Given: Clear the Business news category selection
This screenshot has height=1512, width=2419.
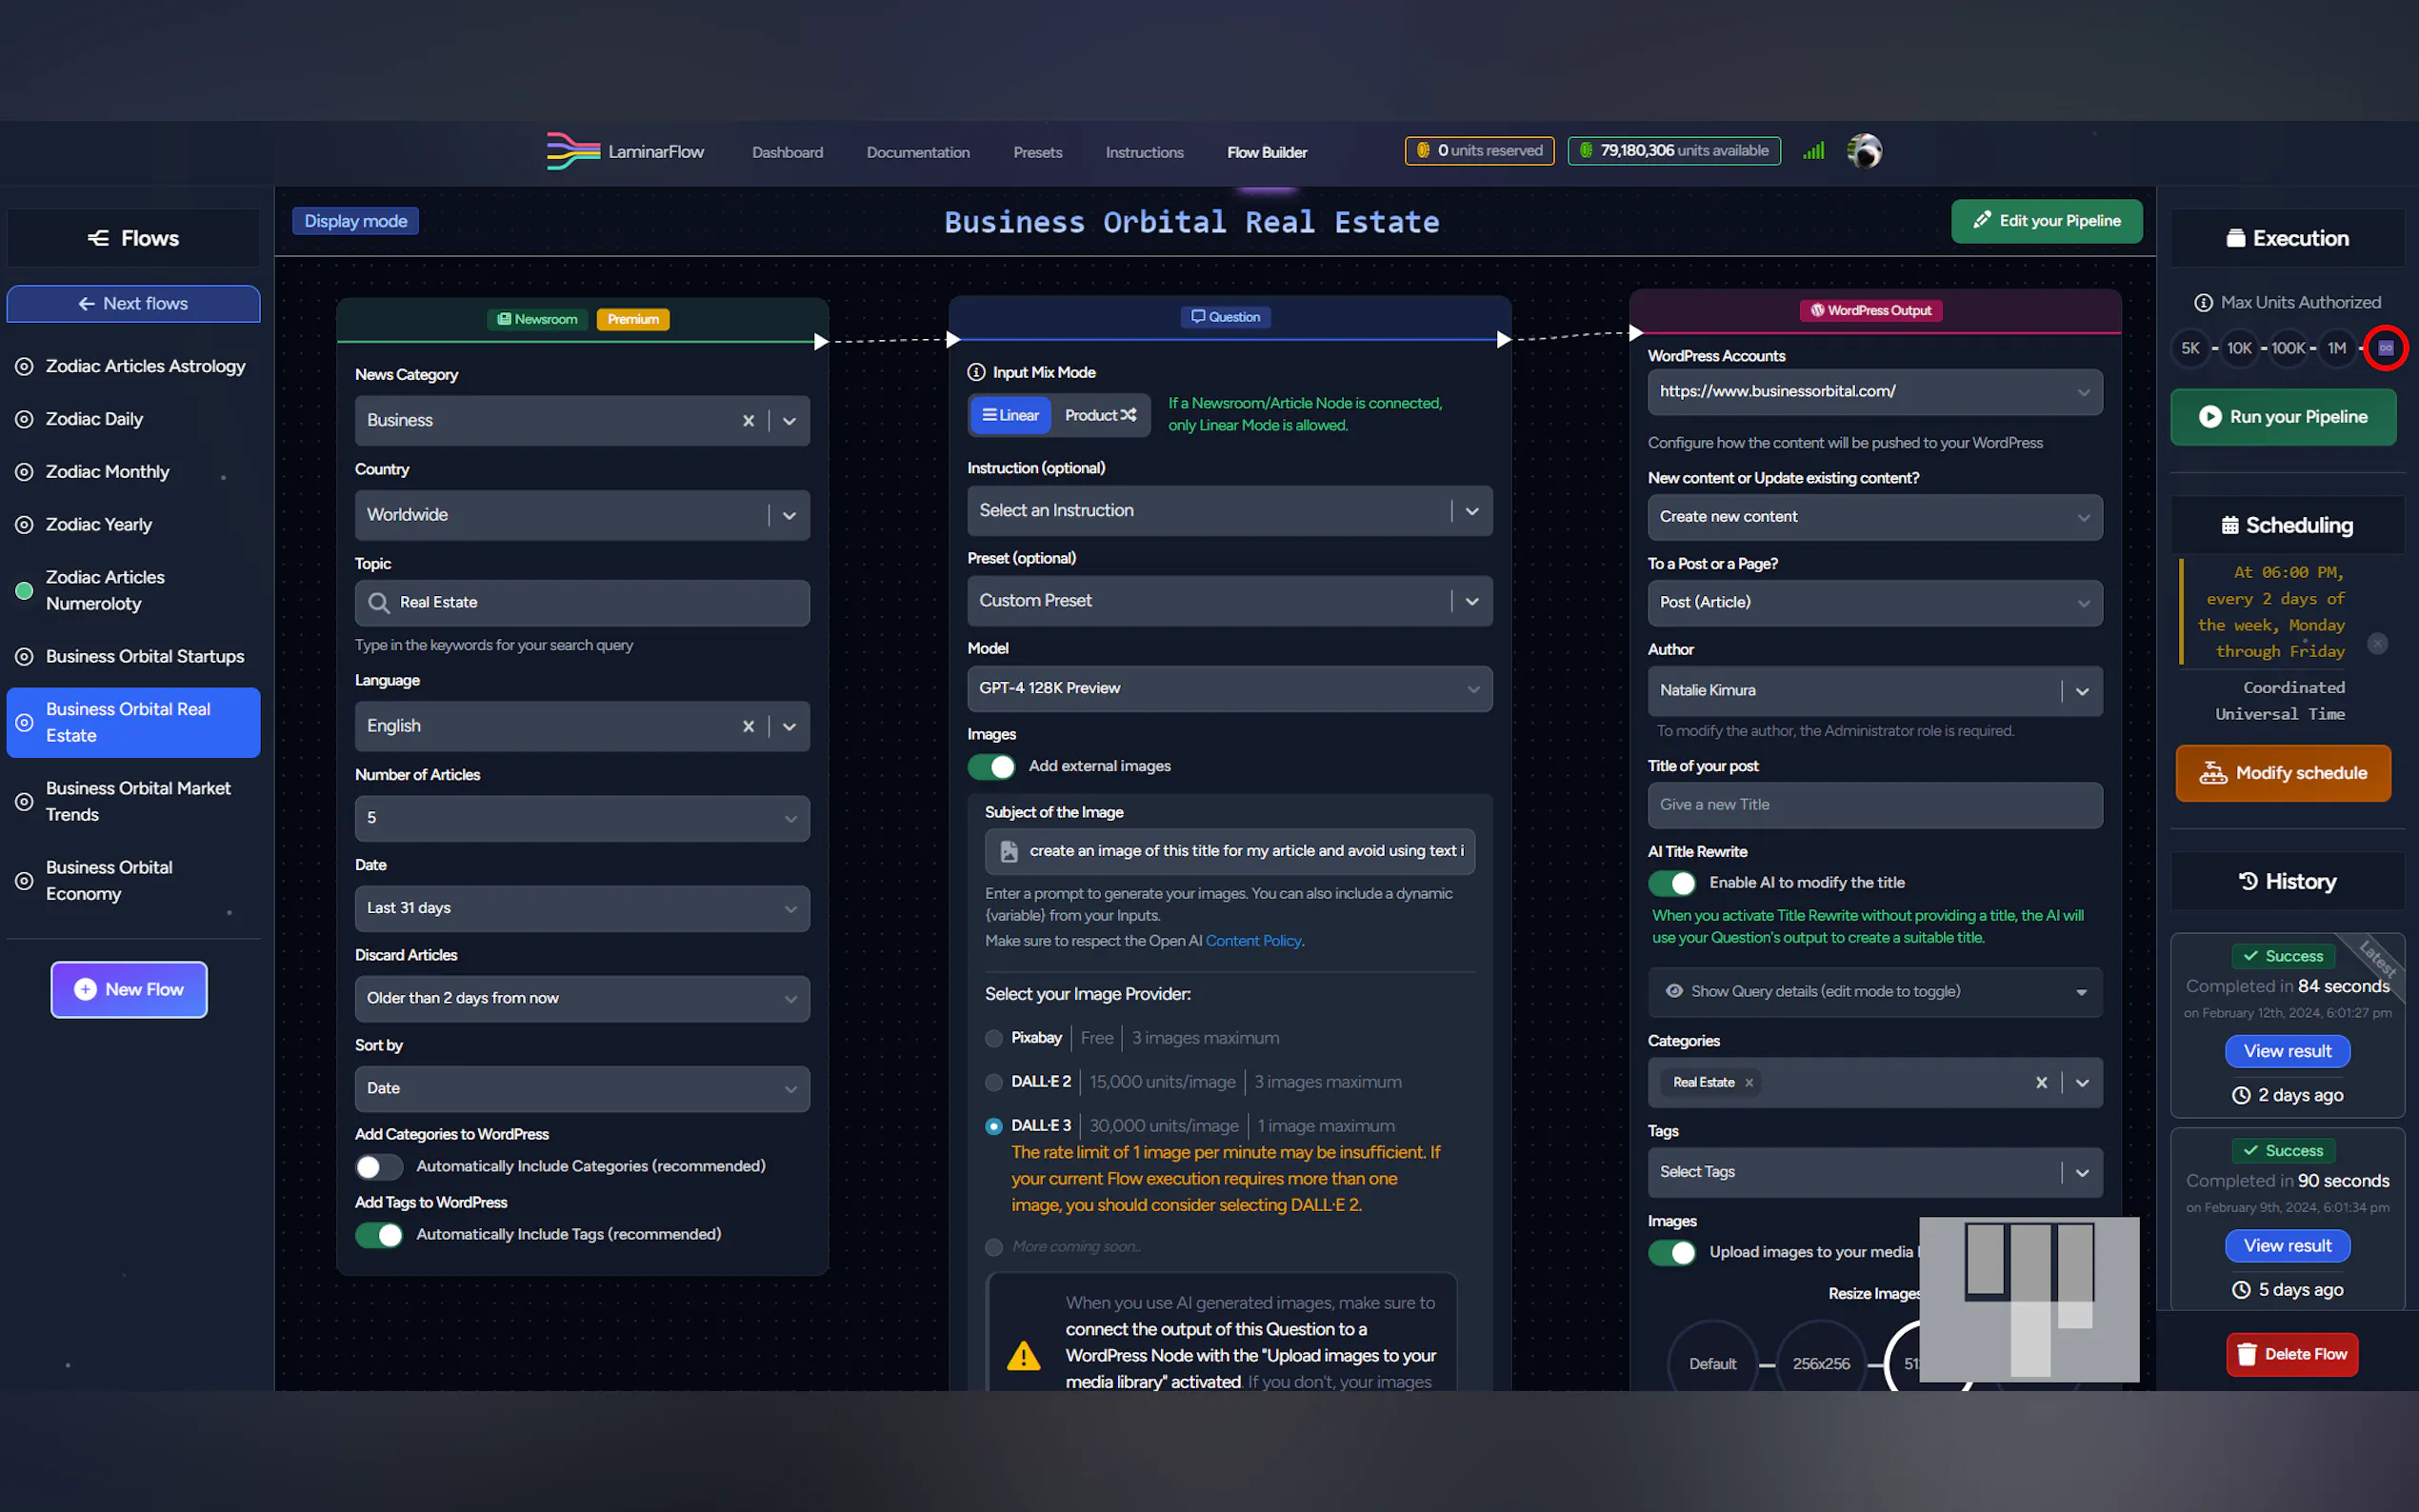Looking at the screenshot, I should point(748,421).
